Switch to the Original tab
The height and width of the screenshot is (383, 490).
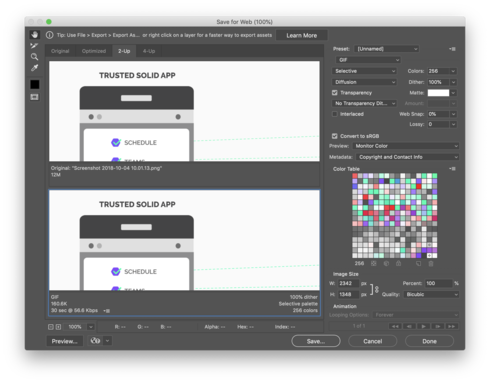coord(60,51)
